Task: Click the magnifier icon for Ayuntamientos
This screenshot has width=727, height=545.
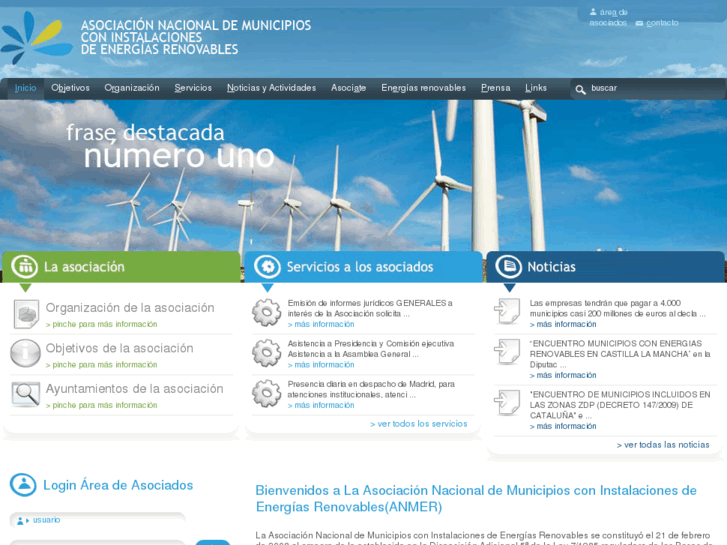Action: point(26,394)
